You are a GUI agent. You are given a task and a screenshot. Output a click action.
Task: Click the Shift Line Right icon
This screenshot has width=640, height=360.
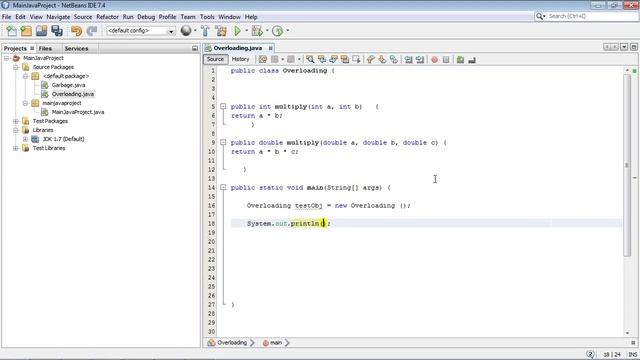pyautogui.click(x=420, y=60)
